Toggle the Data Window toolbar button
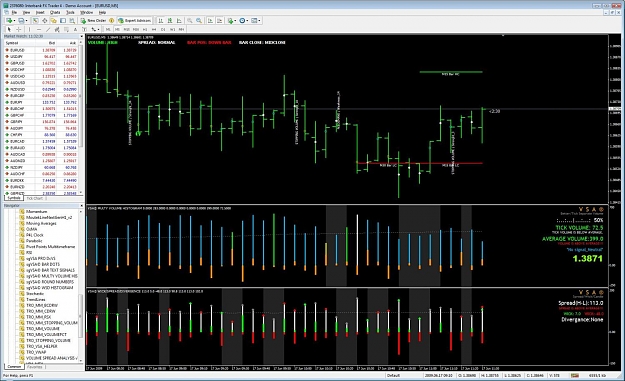The width and height of the screenshot is (625, 381). click(x=44, y=20)
